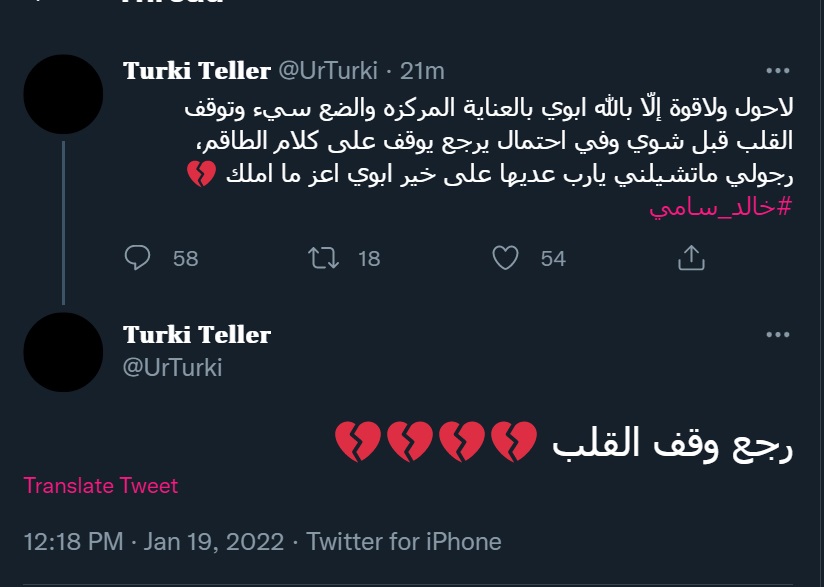Click Translate Tweet link

click(101, 486)
